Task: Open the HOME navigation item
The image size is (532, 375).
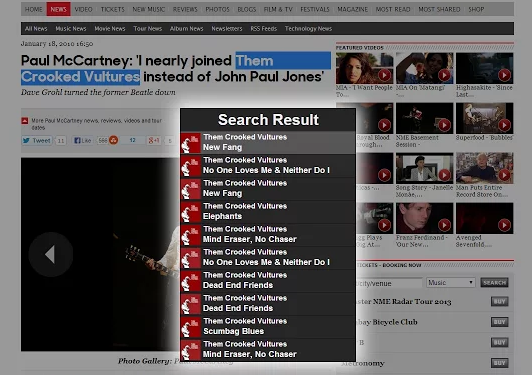Action: [34, 9]
